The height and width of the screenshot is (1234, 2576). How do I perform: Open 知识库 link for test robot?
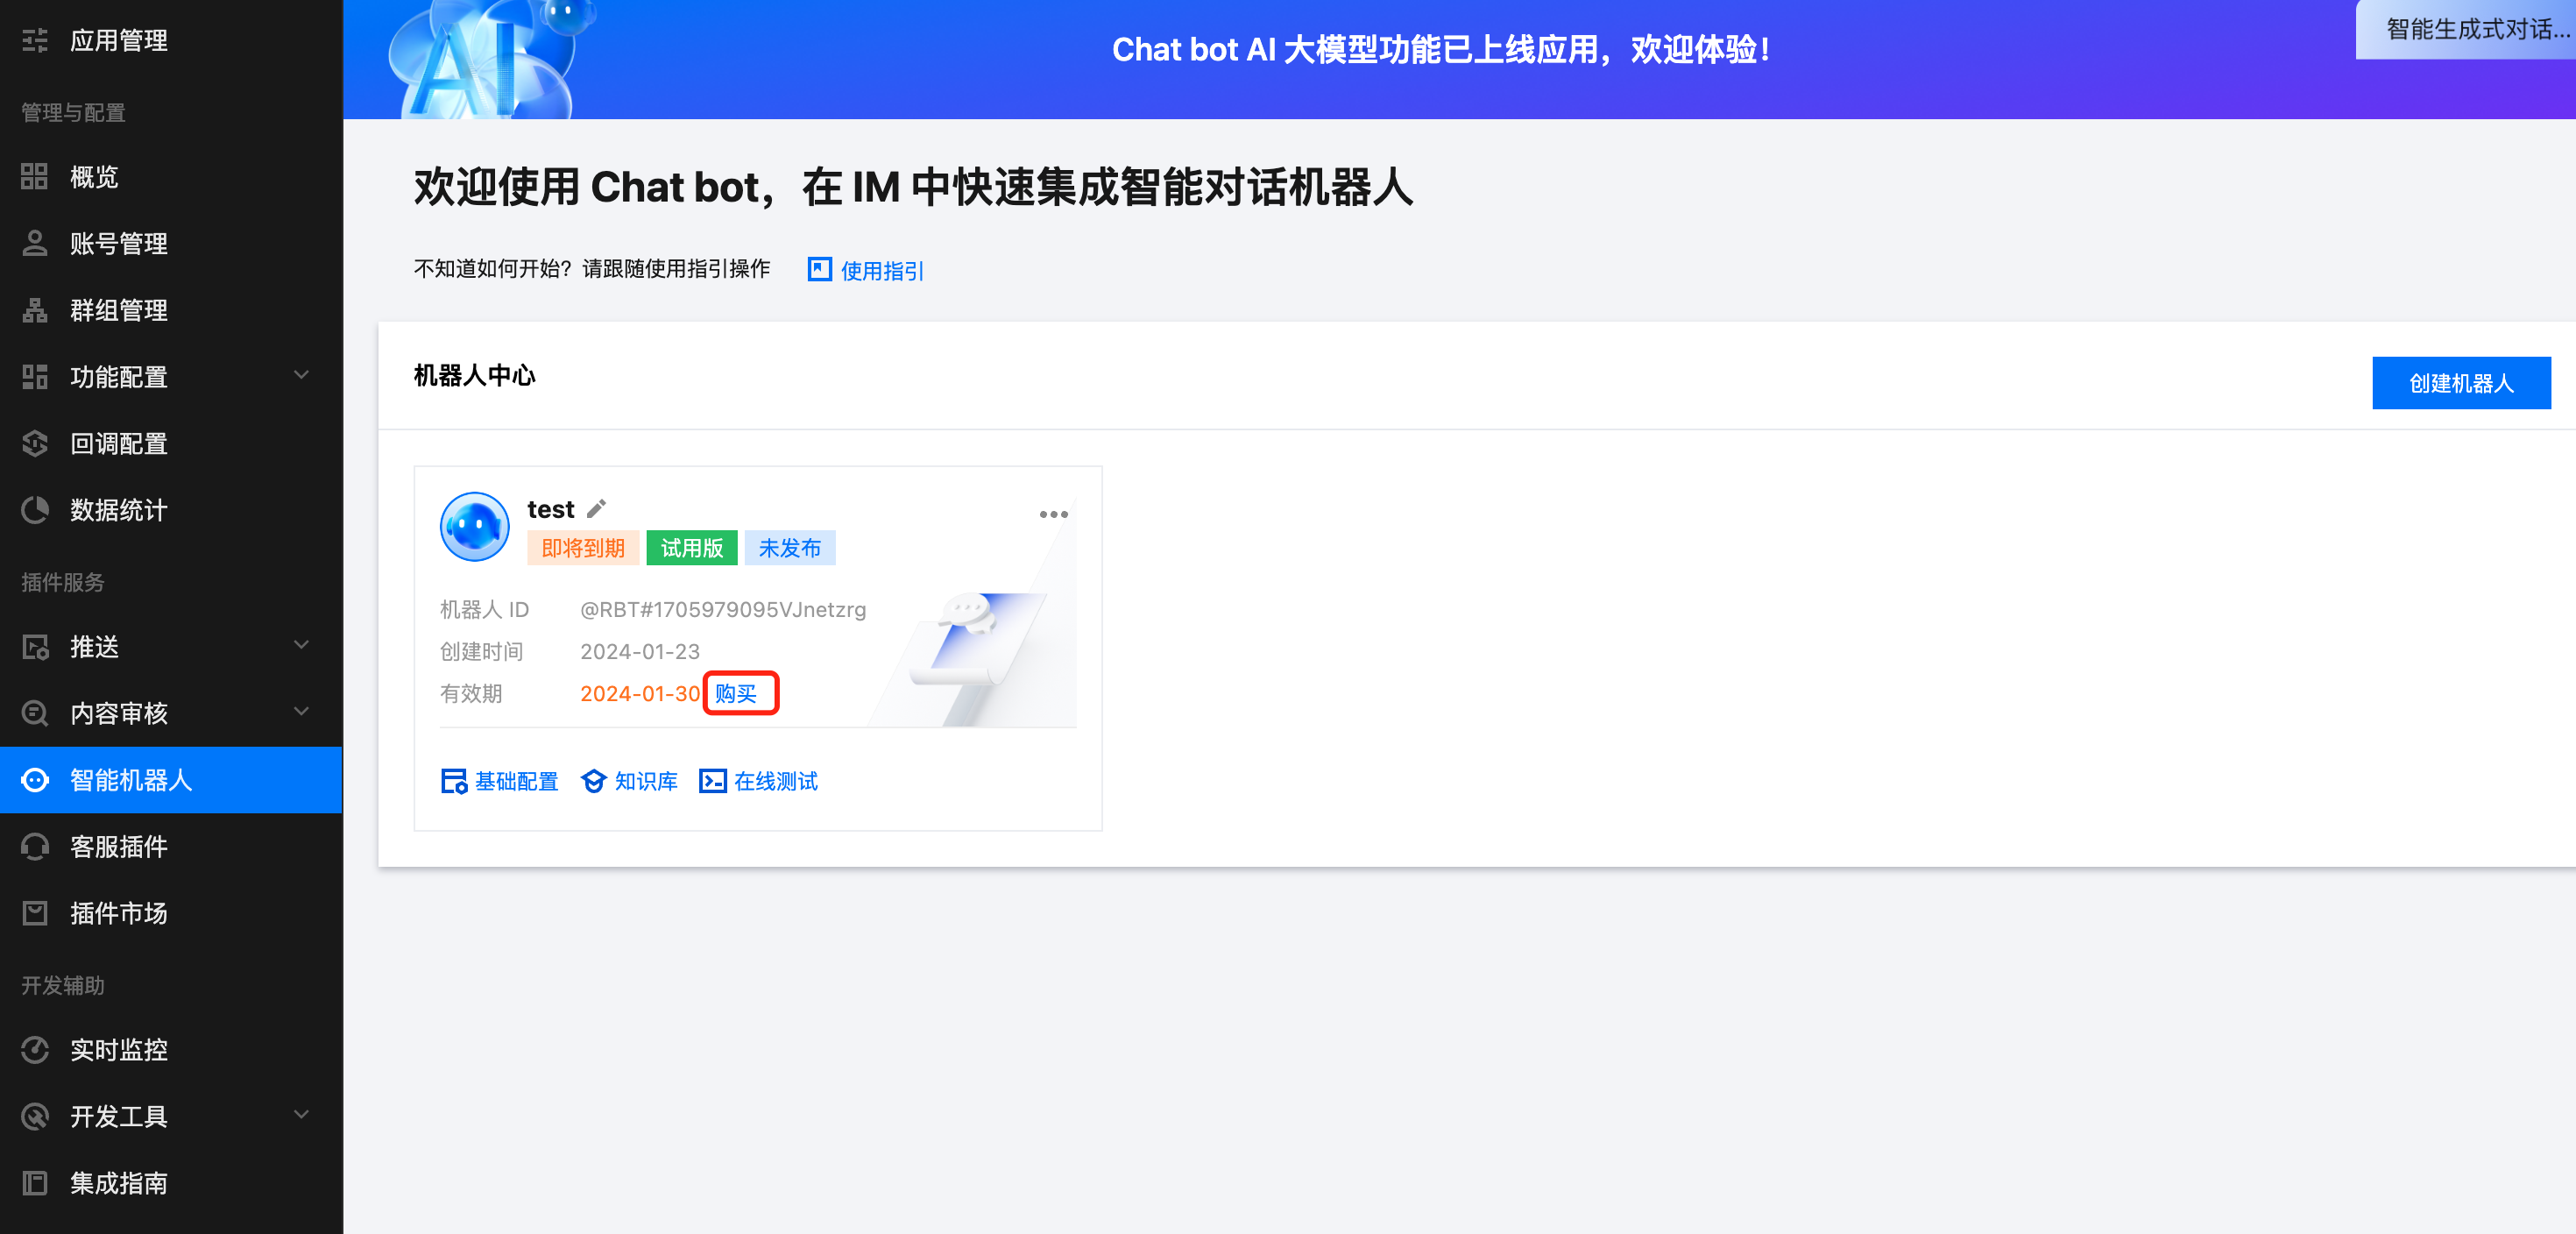pyautogui.click(x=646, y=781)
